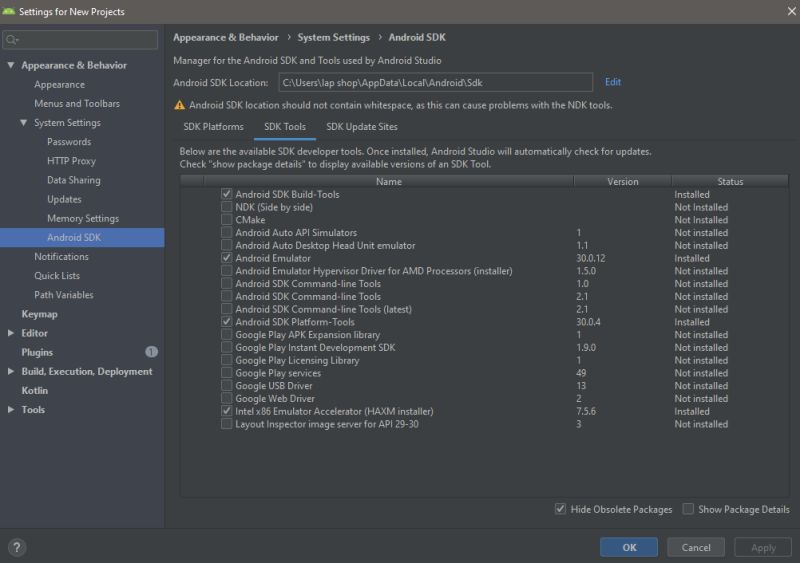Open Appearance settings page
800x563 pixels.
(59, 84)
